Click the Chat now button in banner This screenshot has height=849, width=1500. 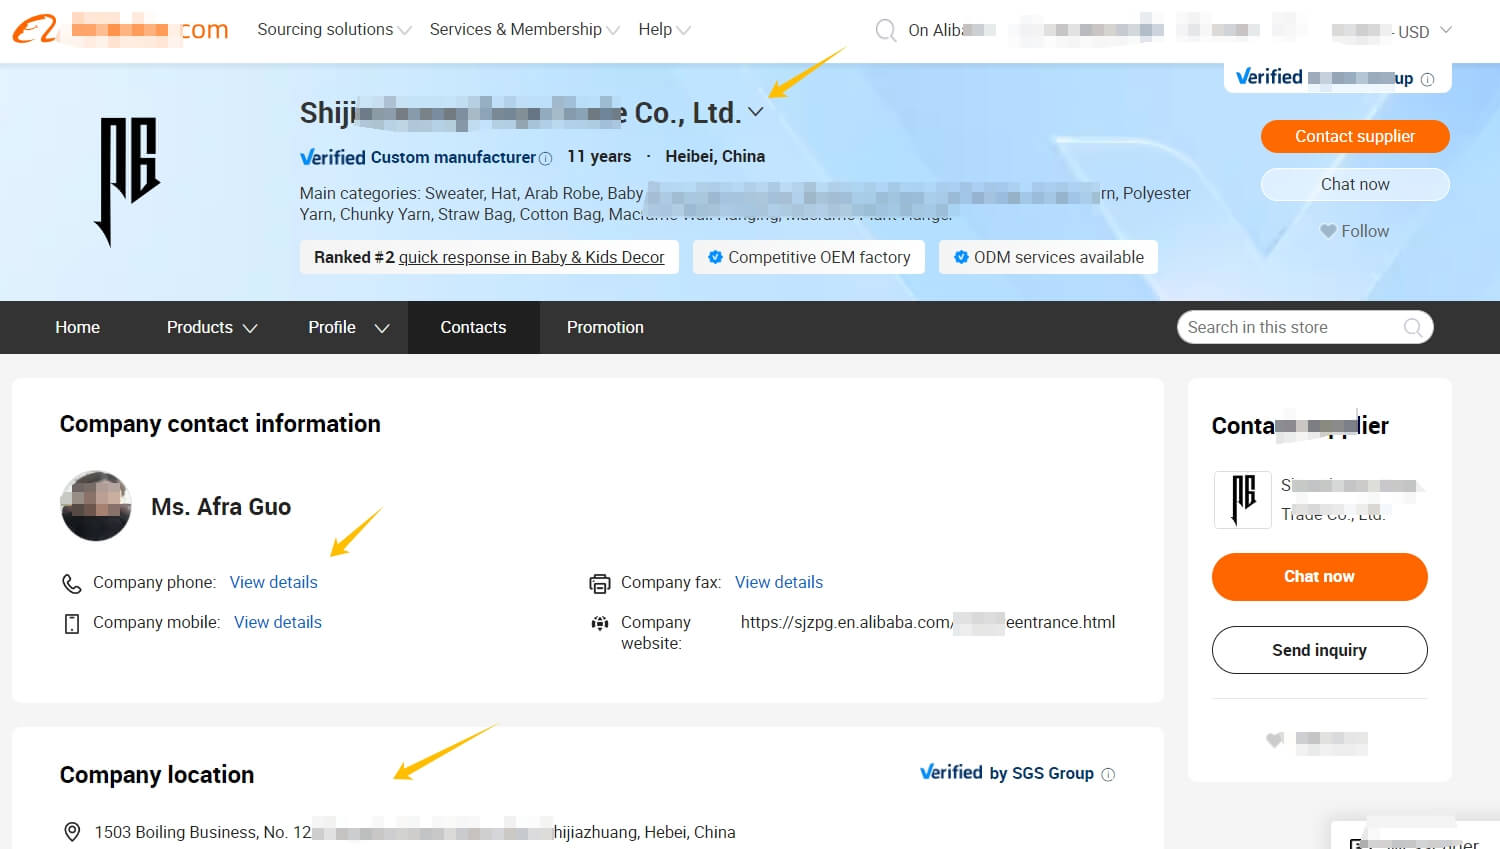click(x=1355, y=184)
